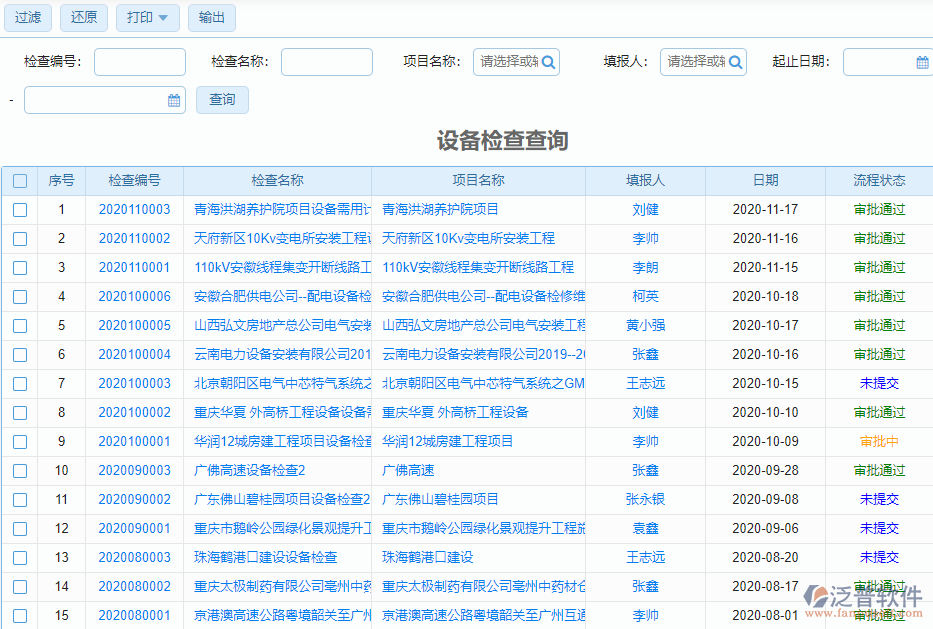Screen dimensions: 933x629
Task: Check the checkbox for row 2020110003
Action: (x=20, y=210)
